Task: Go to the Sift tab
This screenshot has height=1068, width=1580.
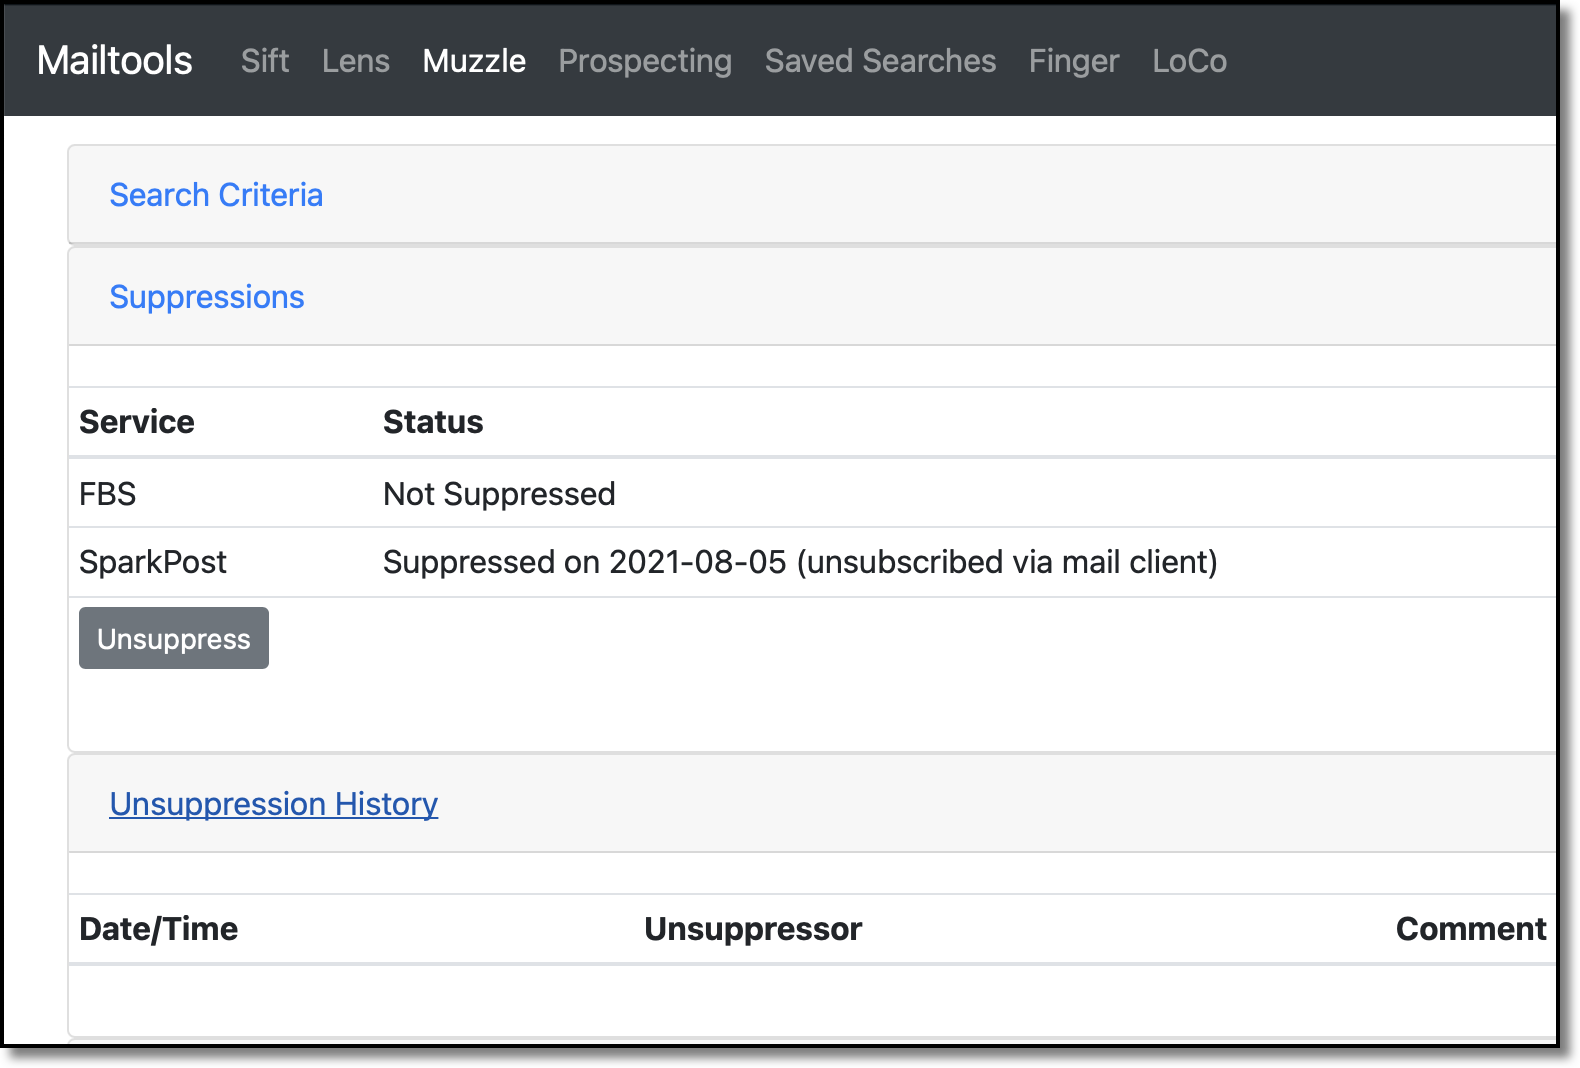Action: (x=265, y=61)
